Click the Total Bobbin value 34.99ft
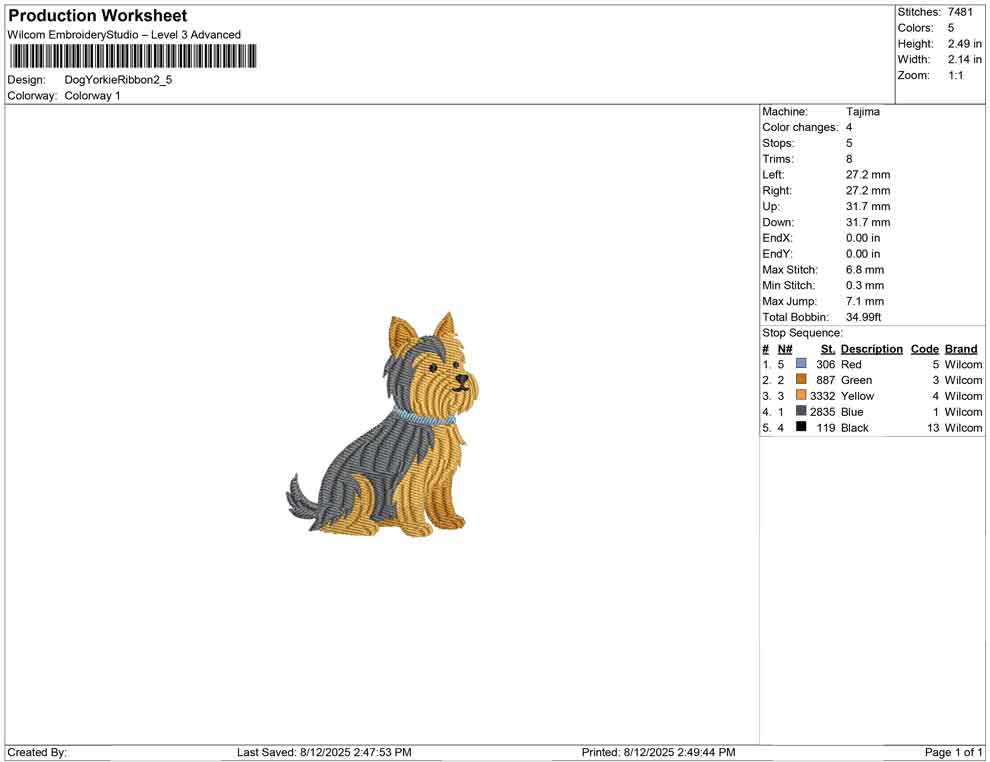 pyautogui.click(x=864, y=317)
